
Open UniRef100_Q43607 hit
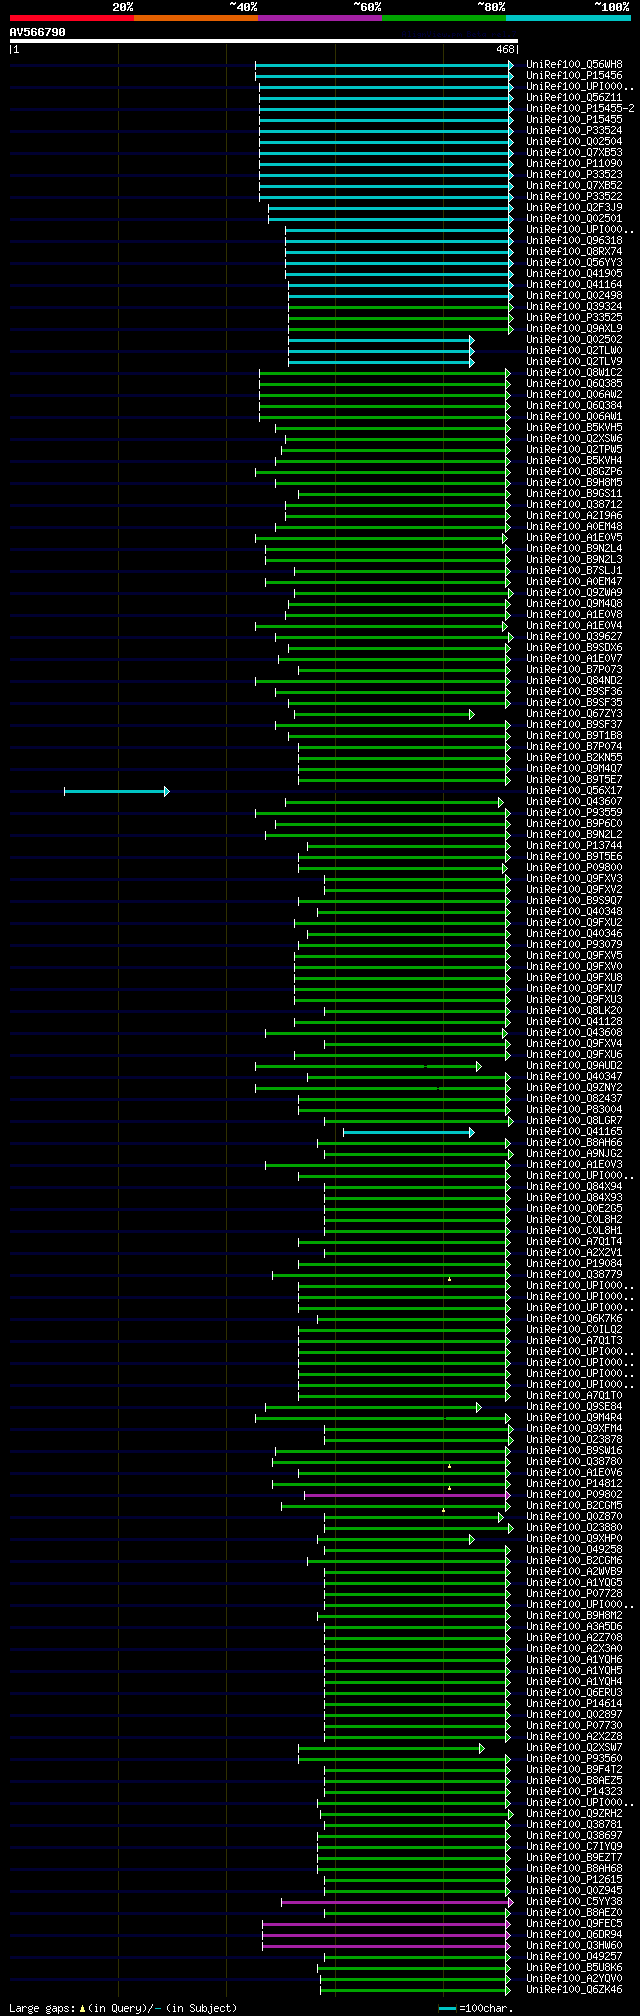574,801
